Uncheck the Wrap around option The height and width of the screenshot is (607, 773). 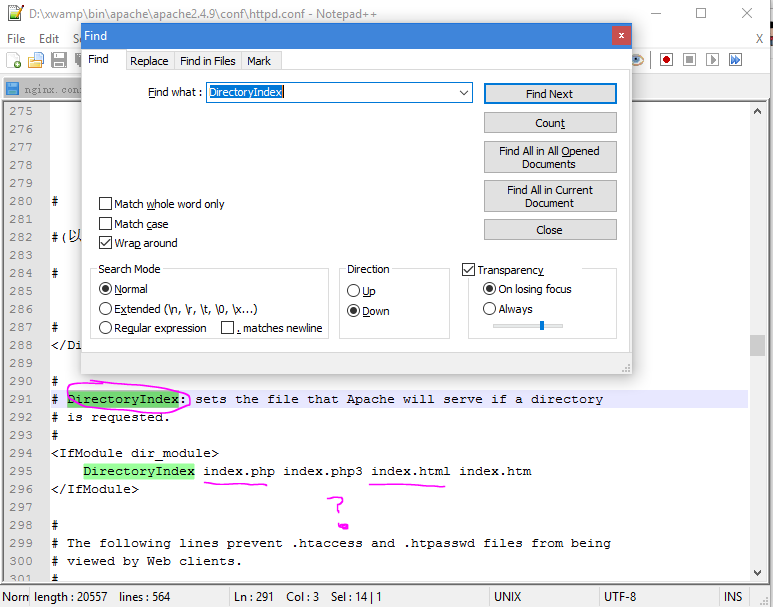tap(105, 243)
